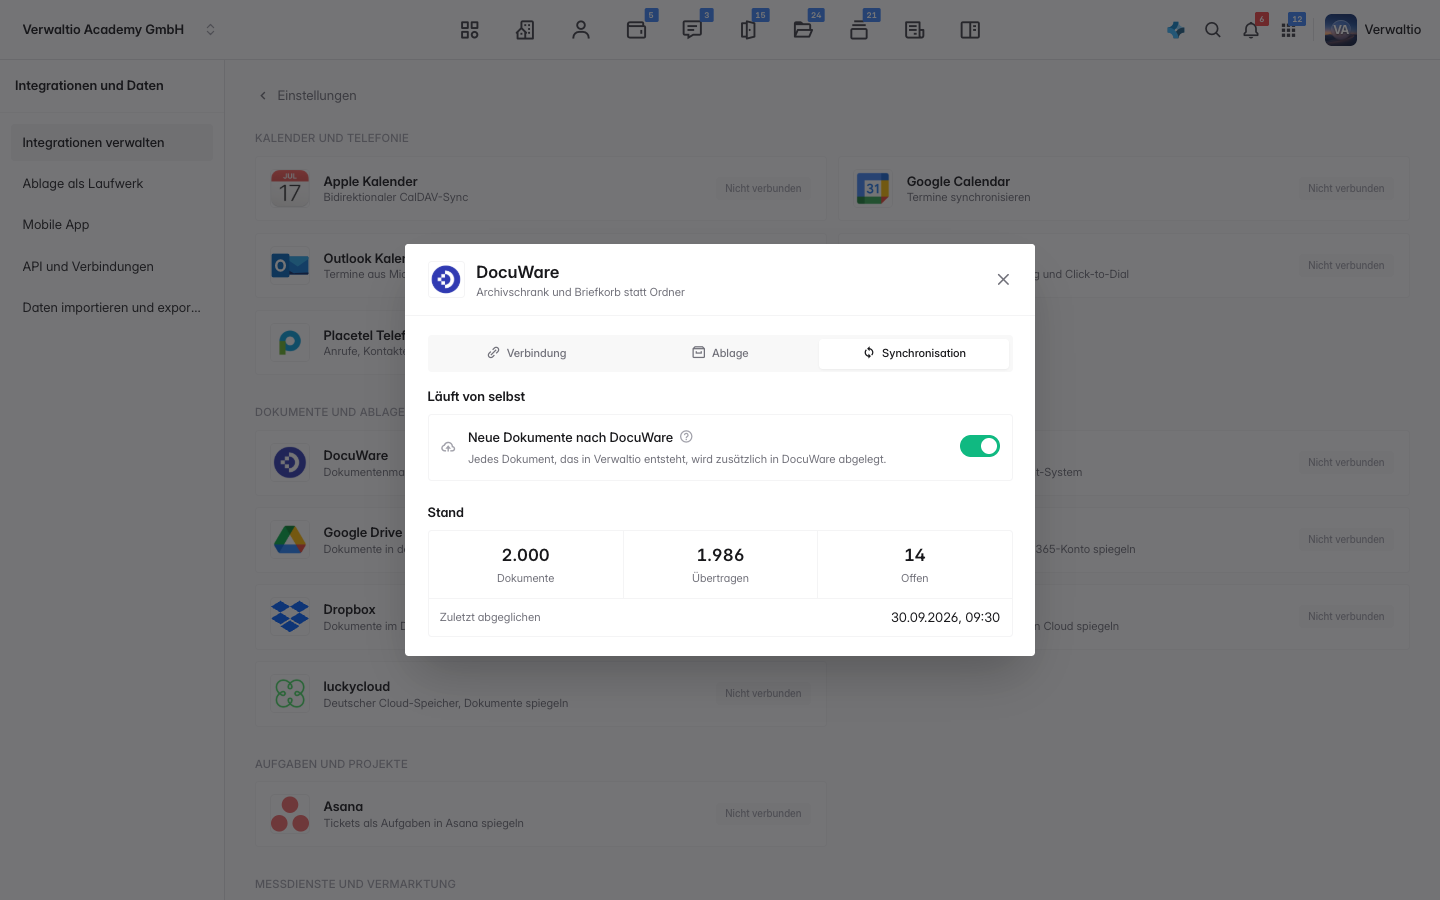Open the folder icon with badge 24
This screenshot has width=1440, height=900.
[803, 30]
